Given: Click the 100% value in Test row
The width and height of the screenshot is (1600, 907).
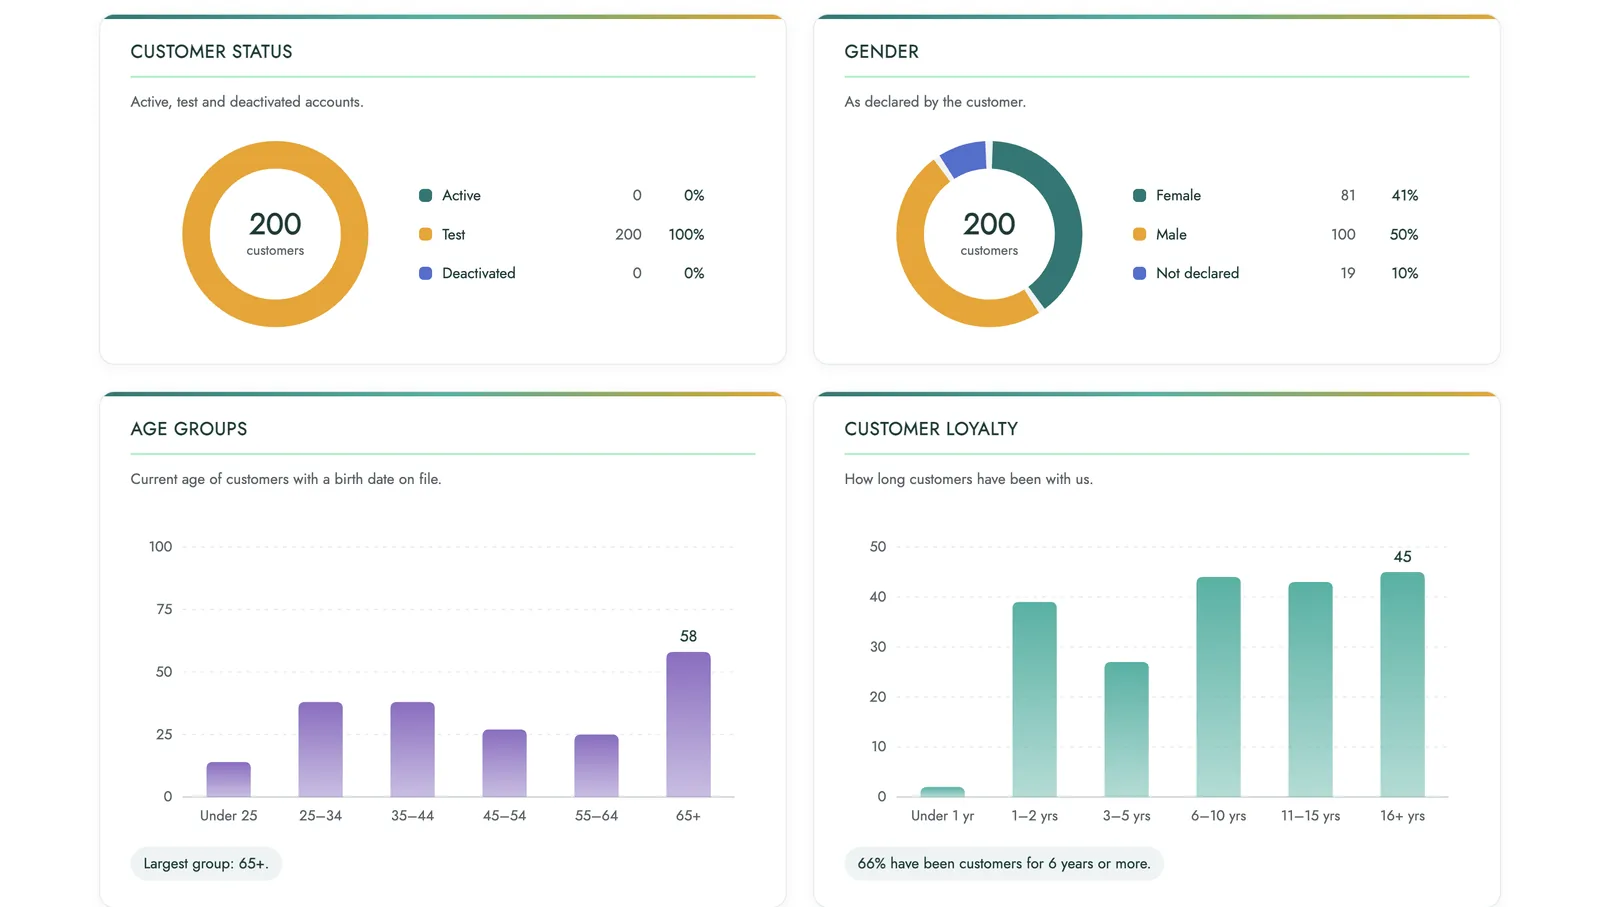Looking at the screenshot, I should click(686, 234).
